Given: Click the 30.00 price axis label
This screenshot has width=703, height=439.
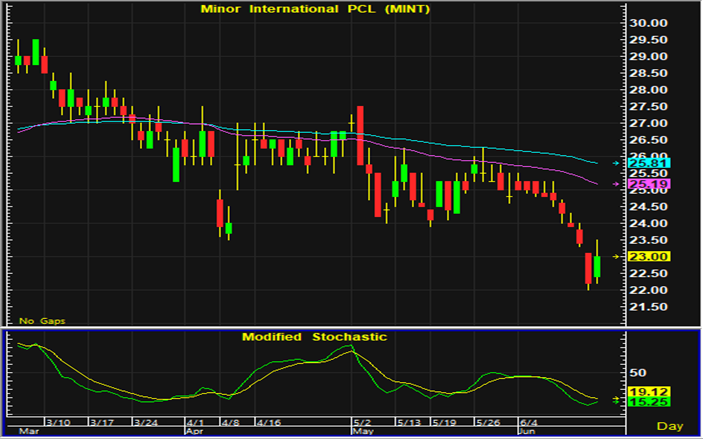Looking at the screenshot, I should 648,23.
